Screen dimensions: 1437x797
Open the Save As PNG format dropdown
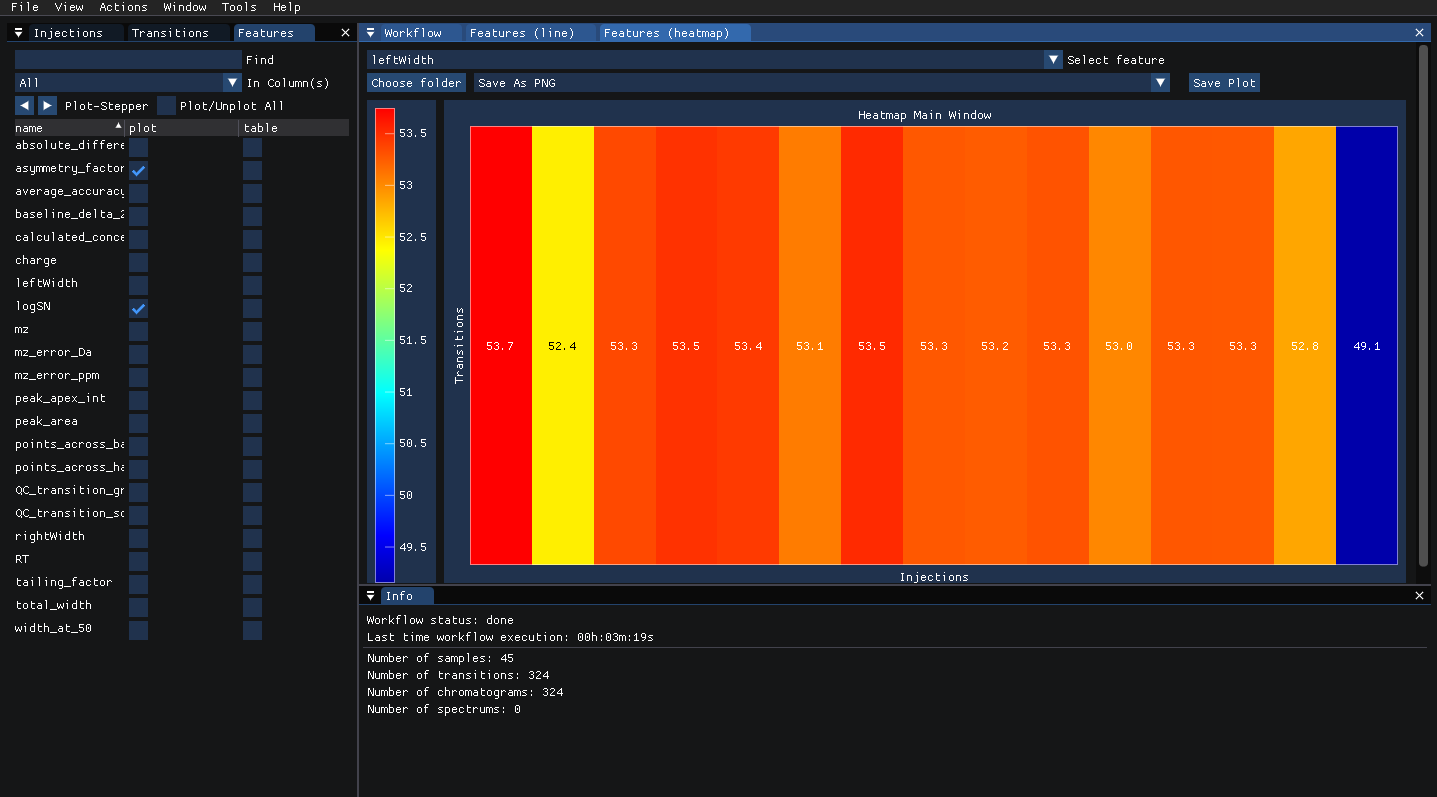[821, 83]
